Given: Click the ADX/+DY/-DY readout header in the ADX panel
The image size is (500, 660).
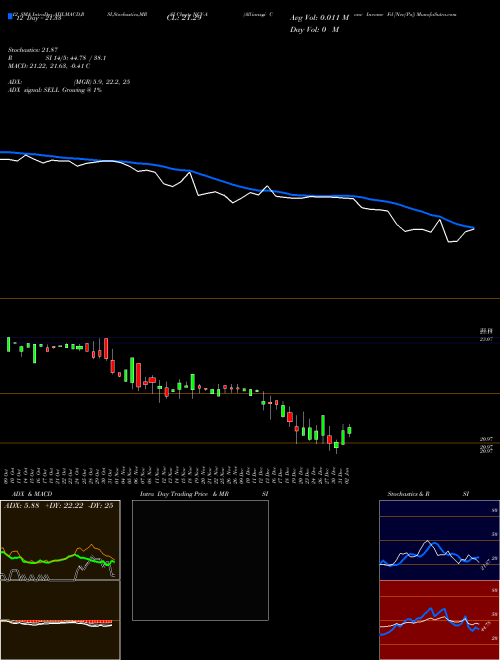Looking at the screenshot, I should tap(59, 506).
